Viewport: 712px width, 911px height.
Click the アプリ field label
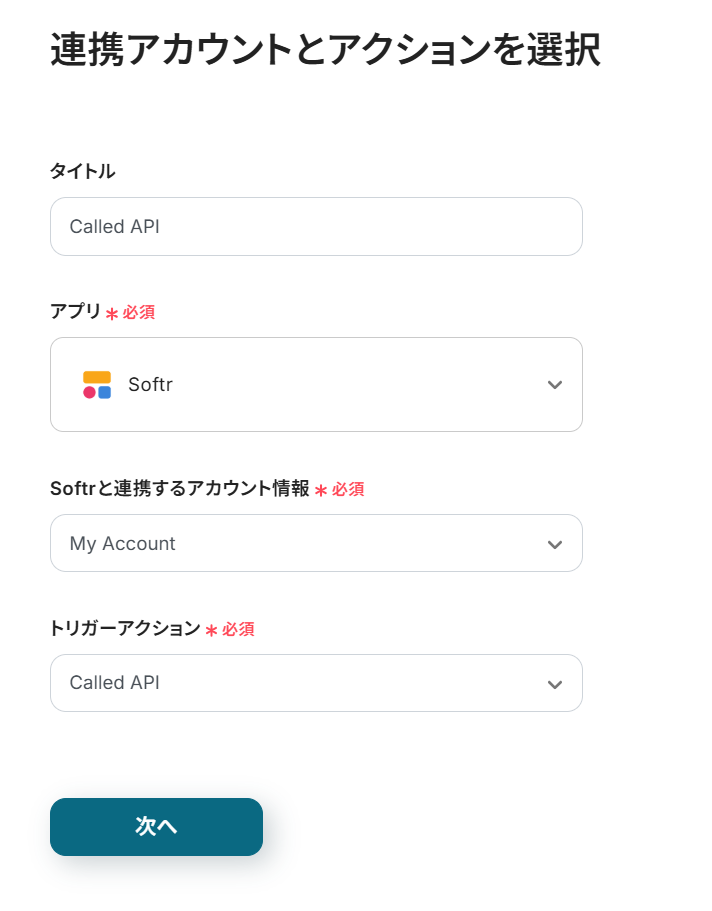coord(76,312)
